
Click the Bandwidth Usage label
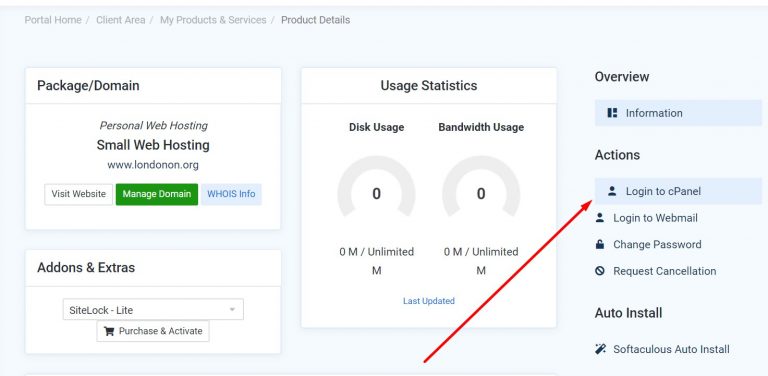tap(481, 127)
